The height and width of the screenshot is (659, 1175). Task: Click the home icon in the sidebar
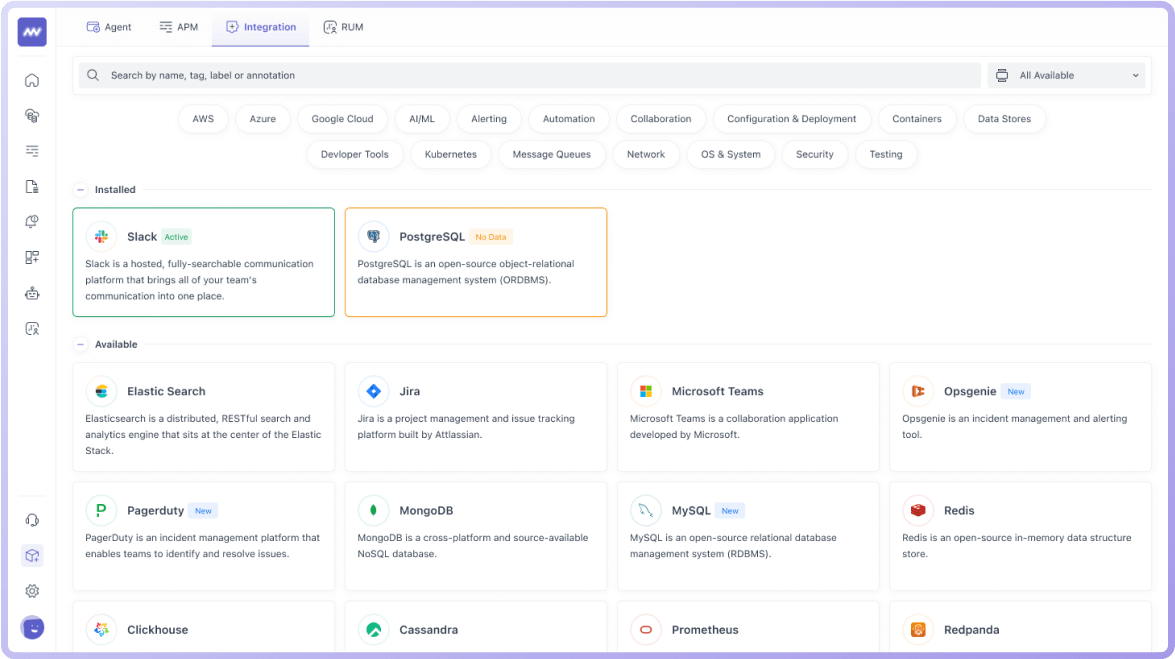click(x=32, y=81)
